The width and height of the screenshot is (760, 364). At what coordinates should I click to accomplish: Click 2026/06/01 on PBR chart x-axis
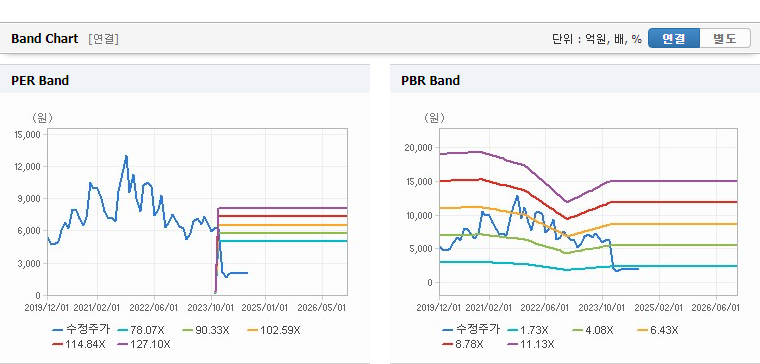715,308
